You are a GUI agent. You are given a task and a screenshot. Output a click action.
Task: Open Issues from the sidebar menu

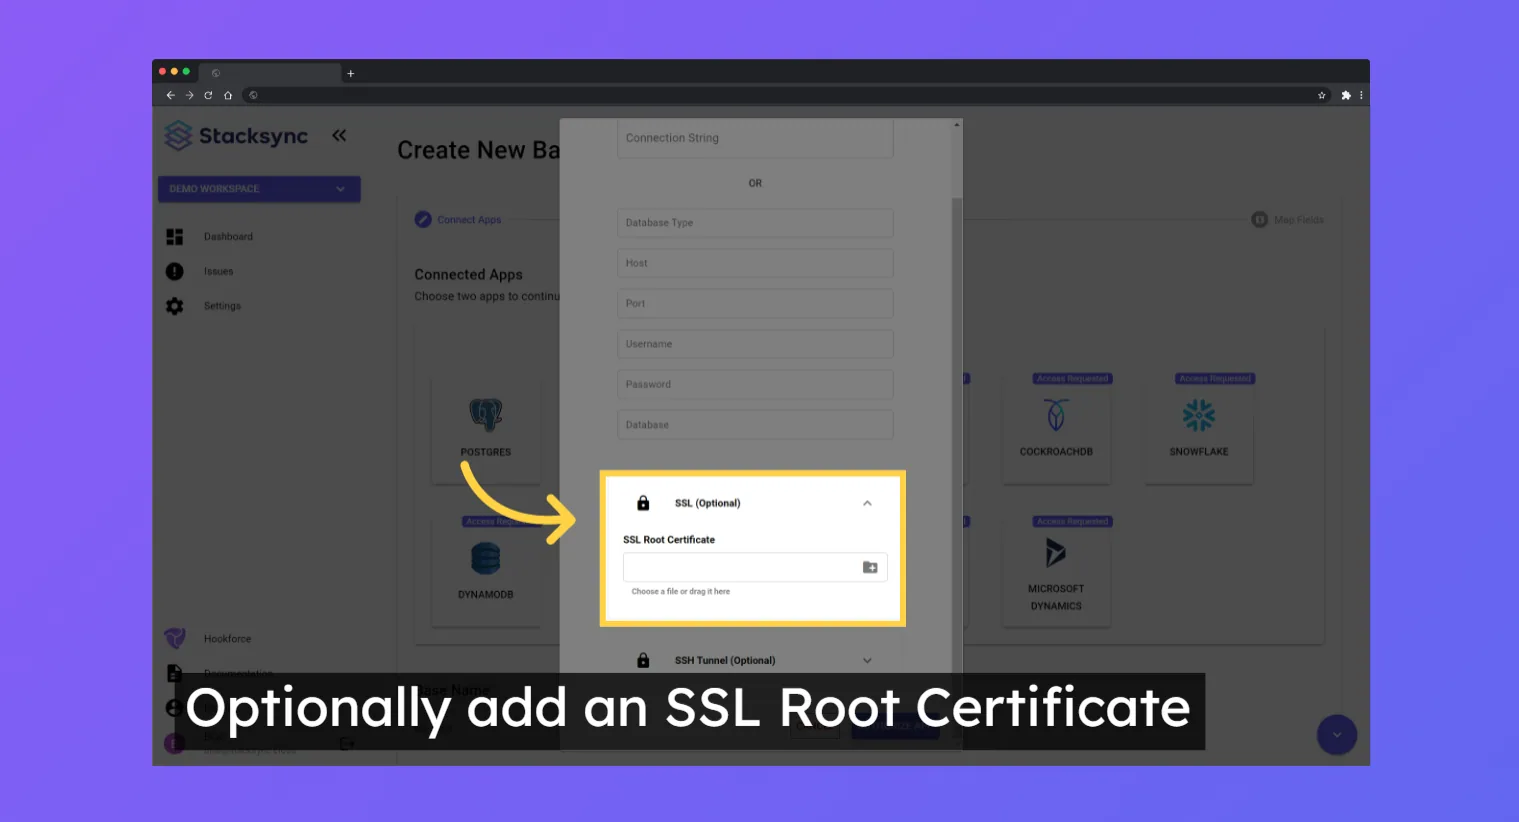[x=218, y=271]
